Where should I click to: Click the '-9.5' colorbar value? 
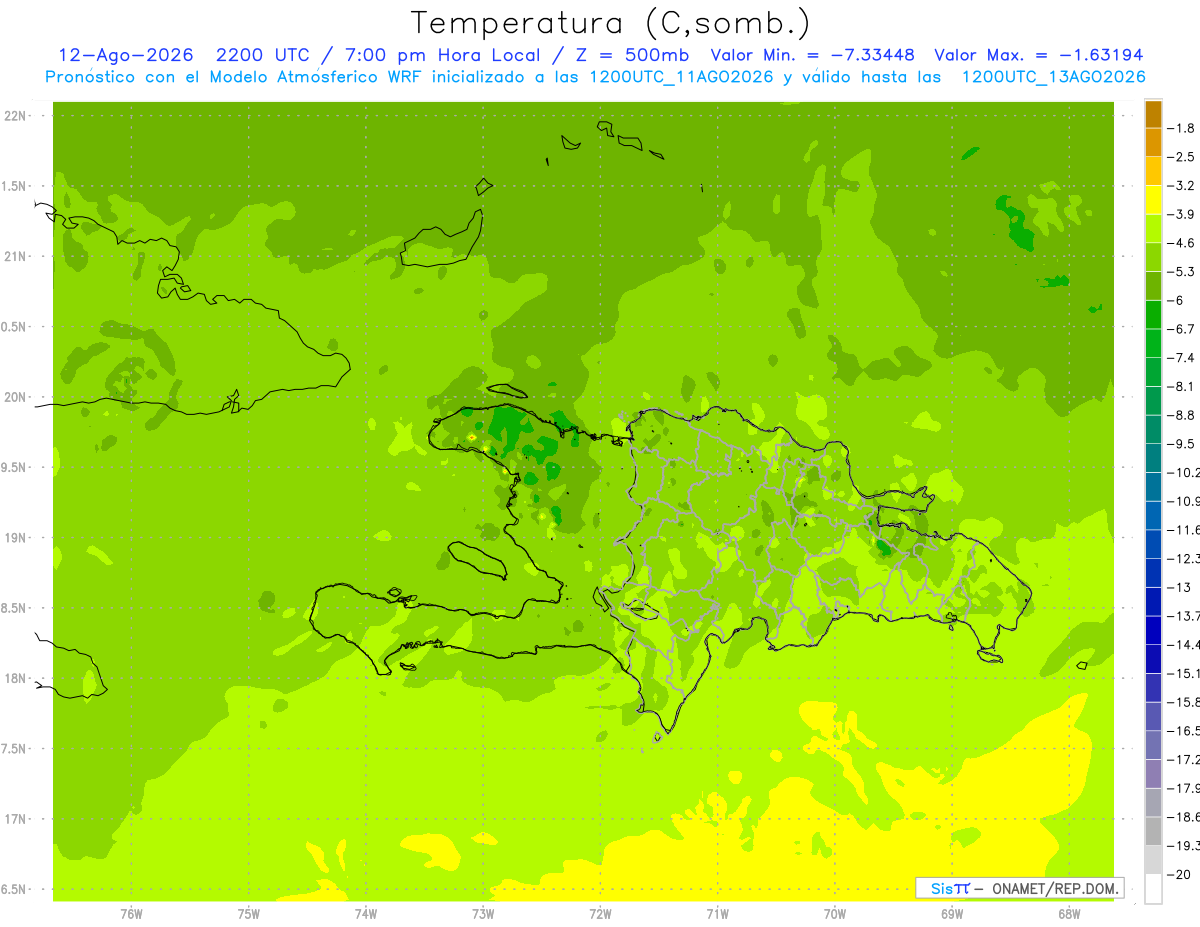click(1182, 443)
